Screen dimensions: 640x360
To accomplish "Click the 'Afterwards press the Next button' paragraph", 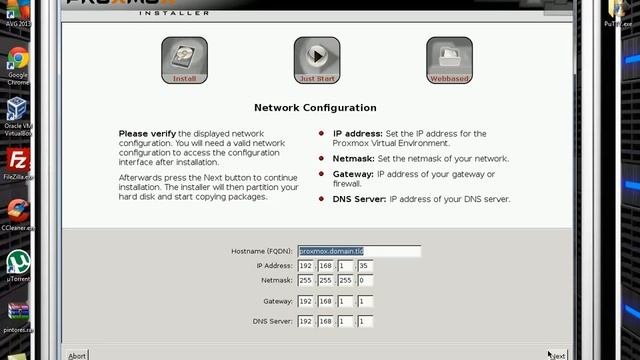I will 209,187.
